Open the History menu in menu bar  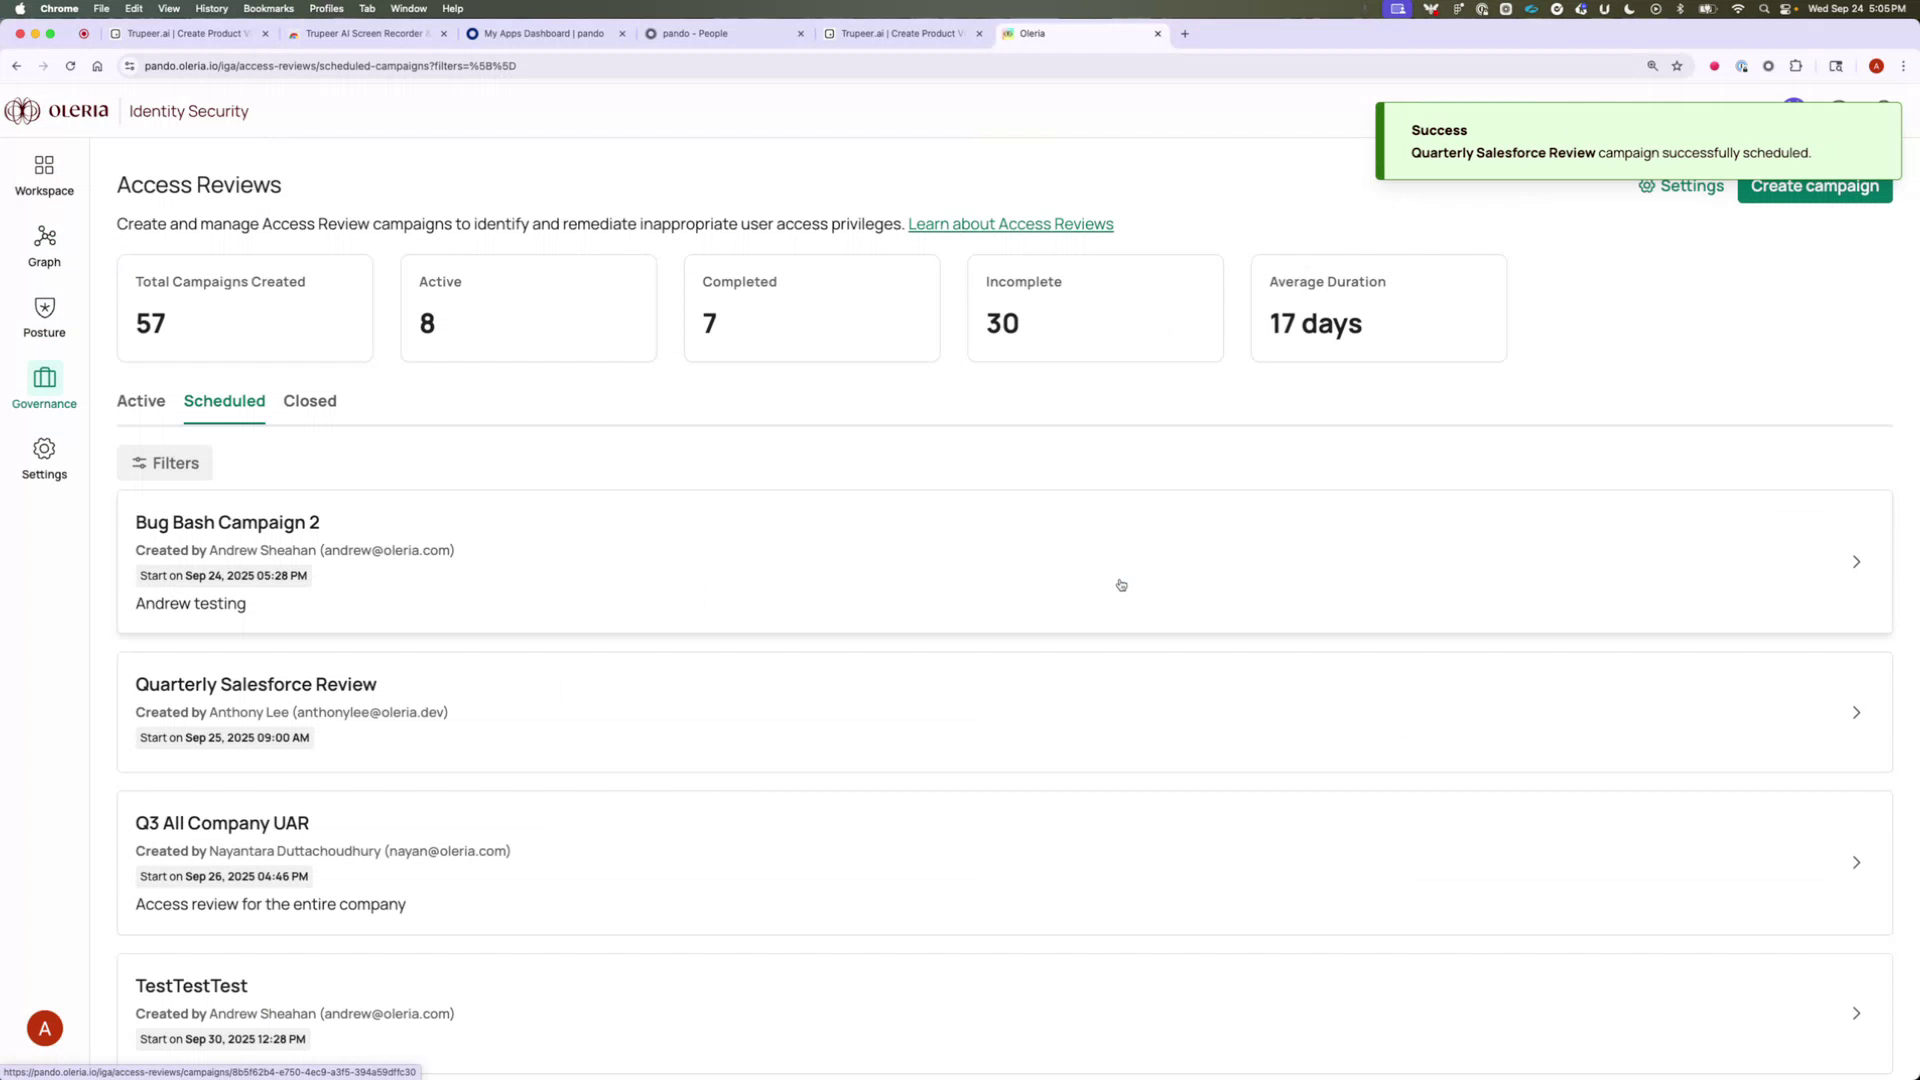click(211, 8)
